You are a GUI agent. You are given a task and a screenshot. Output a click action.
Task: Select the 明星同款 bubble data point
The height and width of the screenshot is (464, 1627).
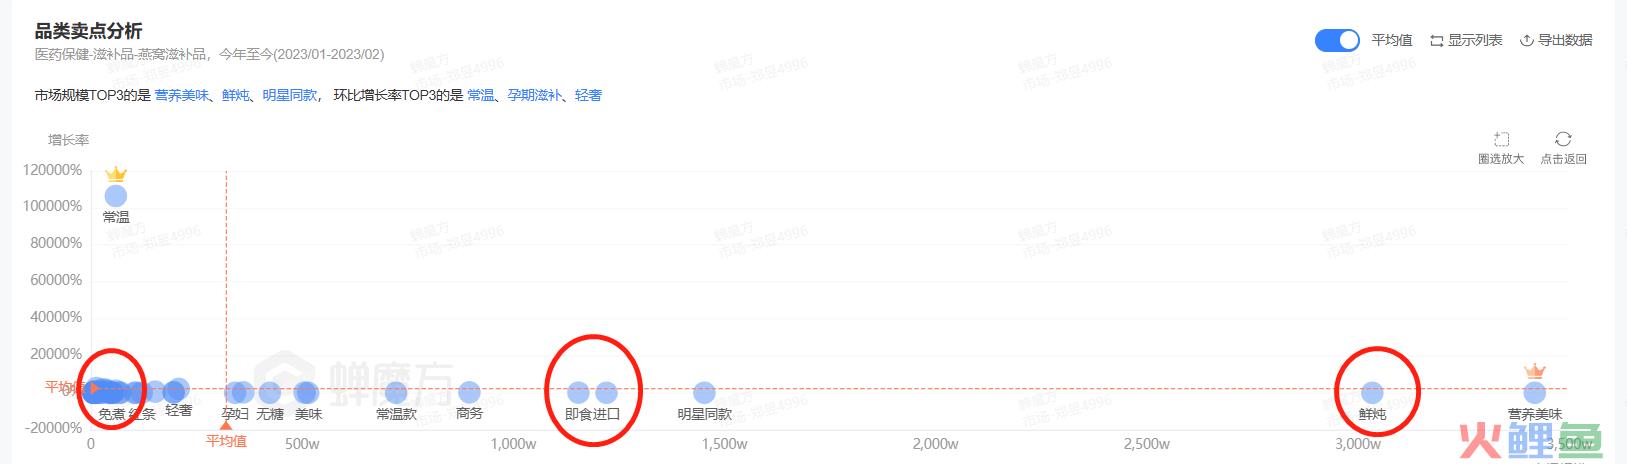[704, 393]
